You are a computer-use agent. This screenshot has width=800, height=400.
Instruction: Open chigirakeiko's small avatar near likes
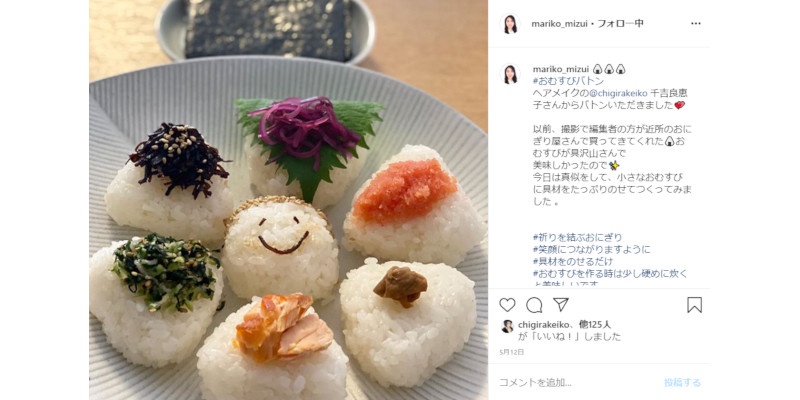point(507,326)
